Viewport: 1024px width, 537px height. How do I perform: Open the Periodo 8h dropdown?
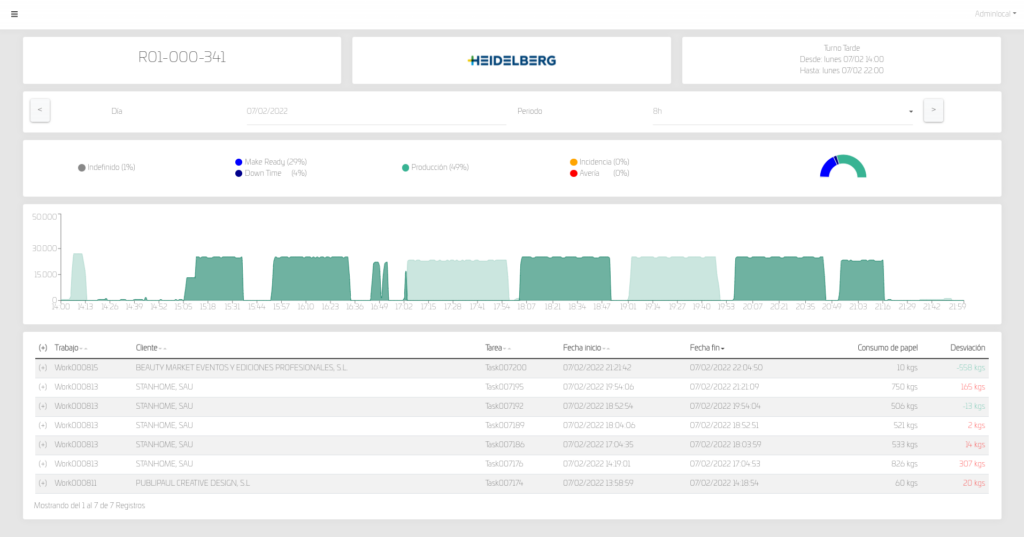point(782,111)
